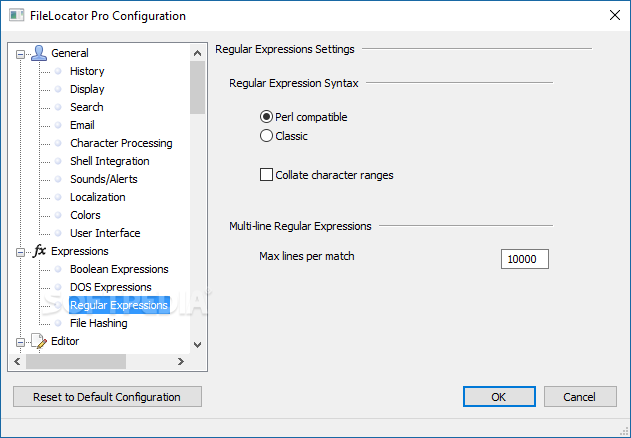Viewport: 631px width, 438px height.
Task: Click the bullet icon beside Email
Action: tap(58, 125)
